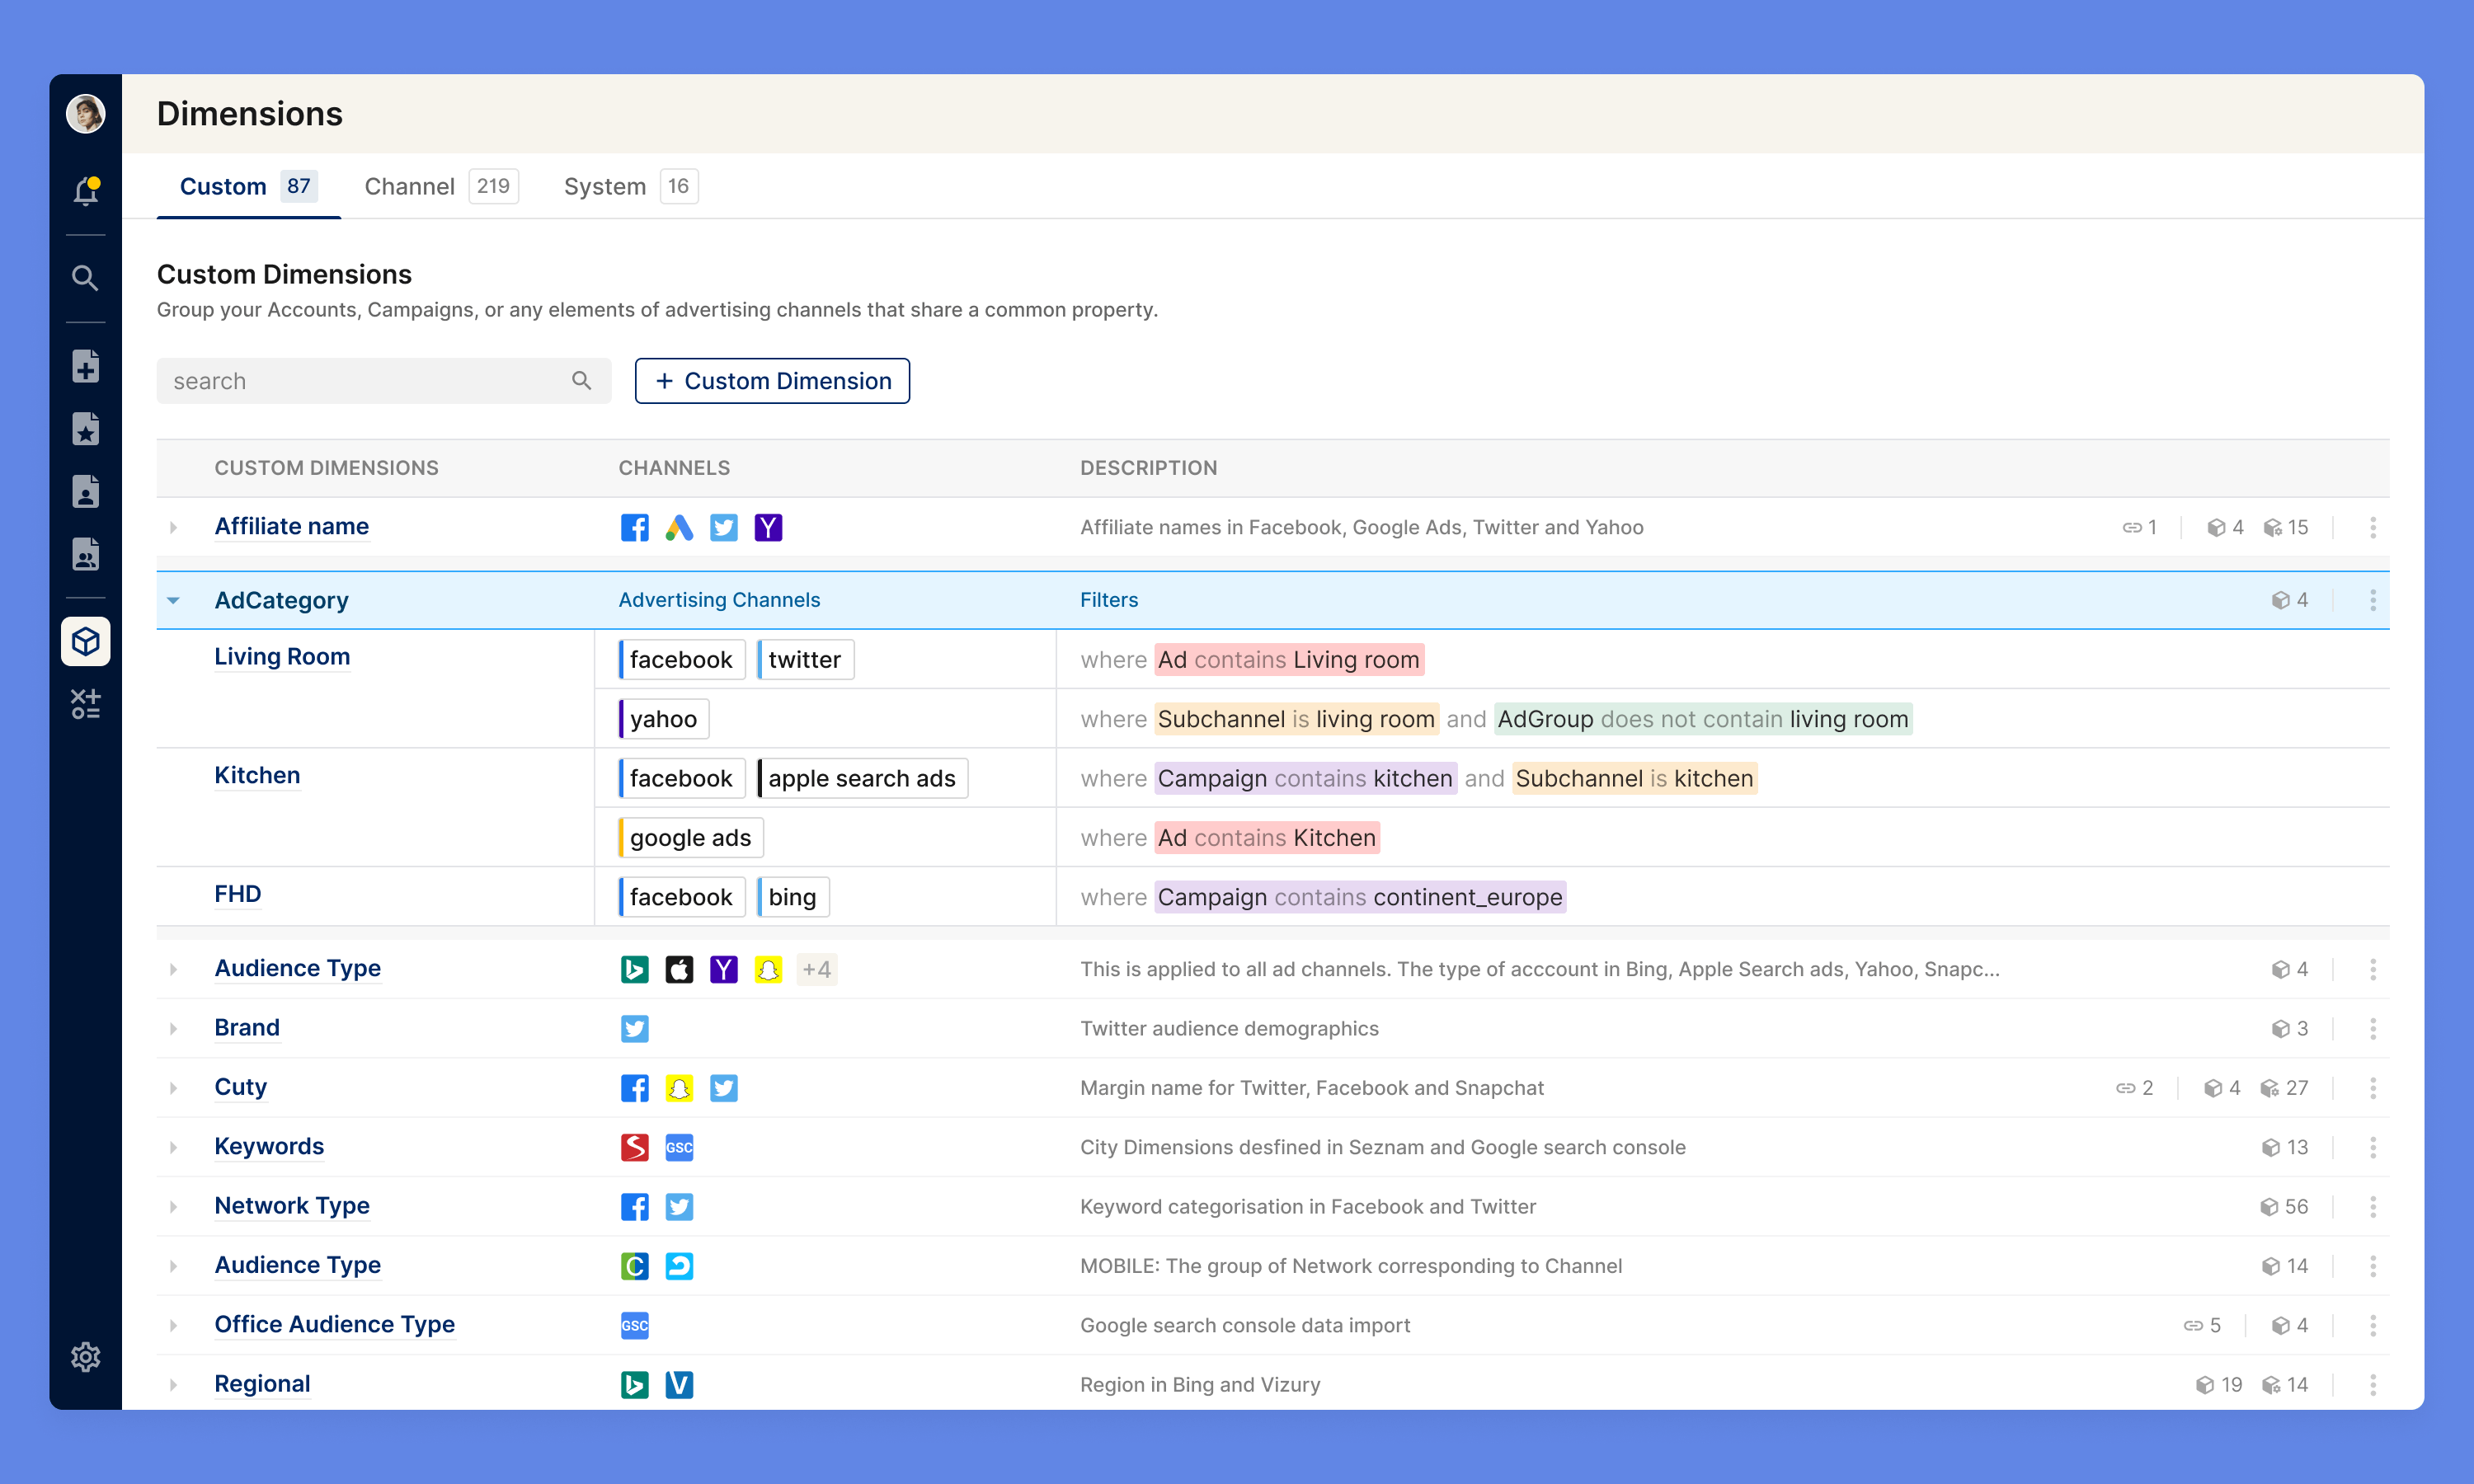This screenshot has height=1484, width=2474.
Task: Click the yahoo channel tag
Action: click(664, 719)
